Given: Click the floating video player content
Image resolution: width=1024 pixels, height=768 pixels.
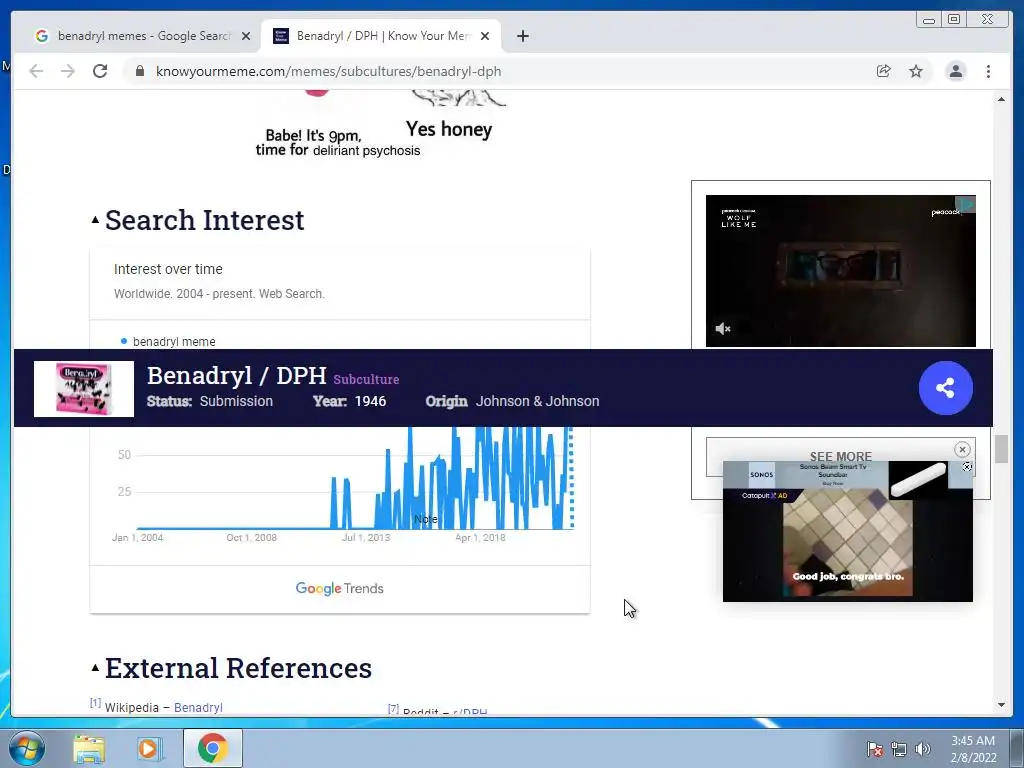Looking at the screenshot, I should click(848, 543).
